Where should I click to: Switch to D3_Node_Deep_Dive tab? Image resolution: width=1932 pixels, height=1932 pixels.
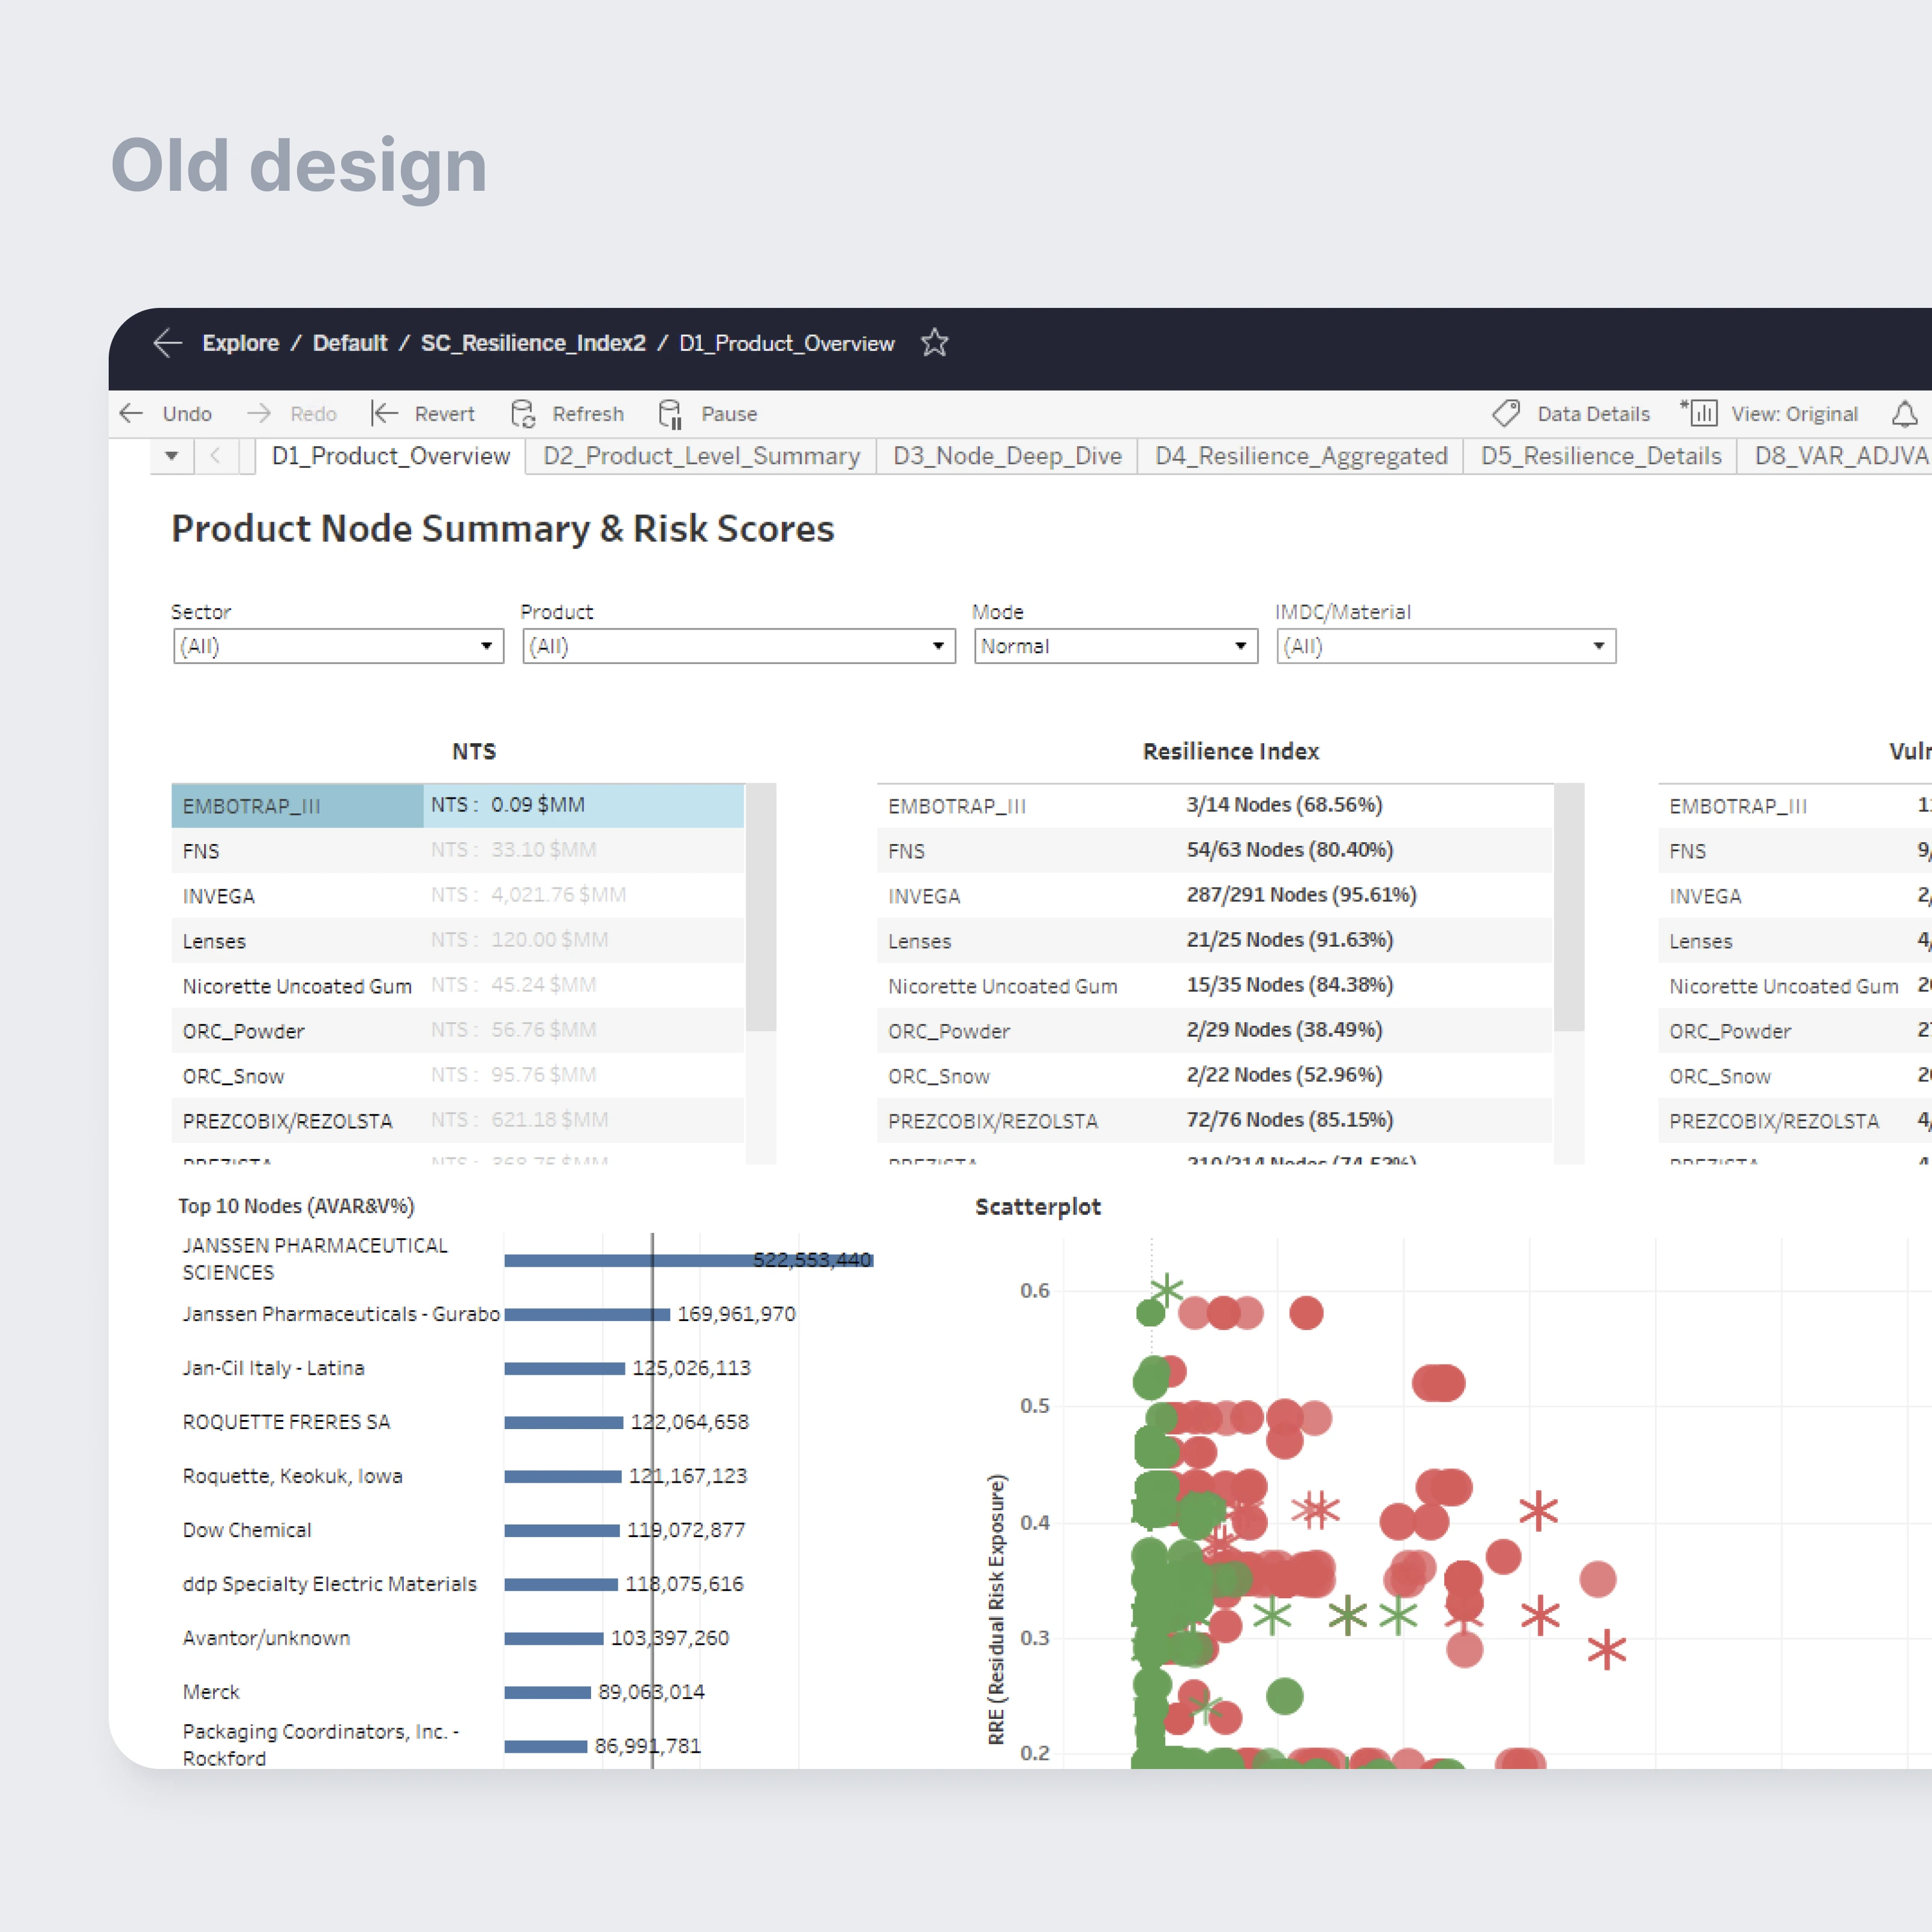tap(1007, 456)
